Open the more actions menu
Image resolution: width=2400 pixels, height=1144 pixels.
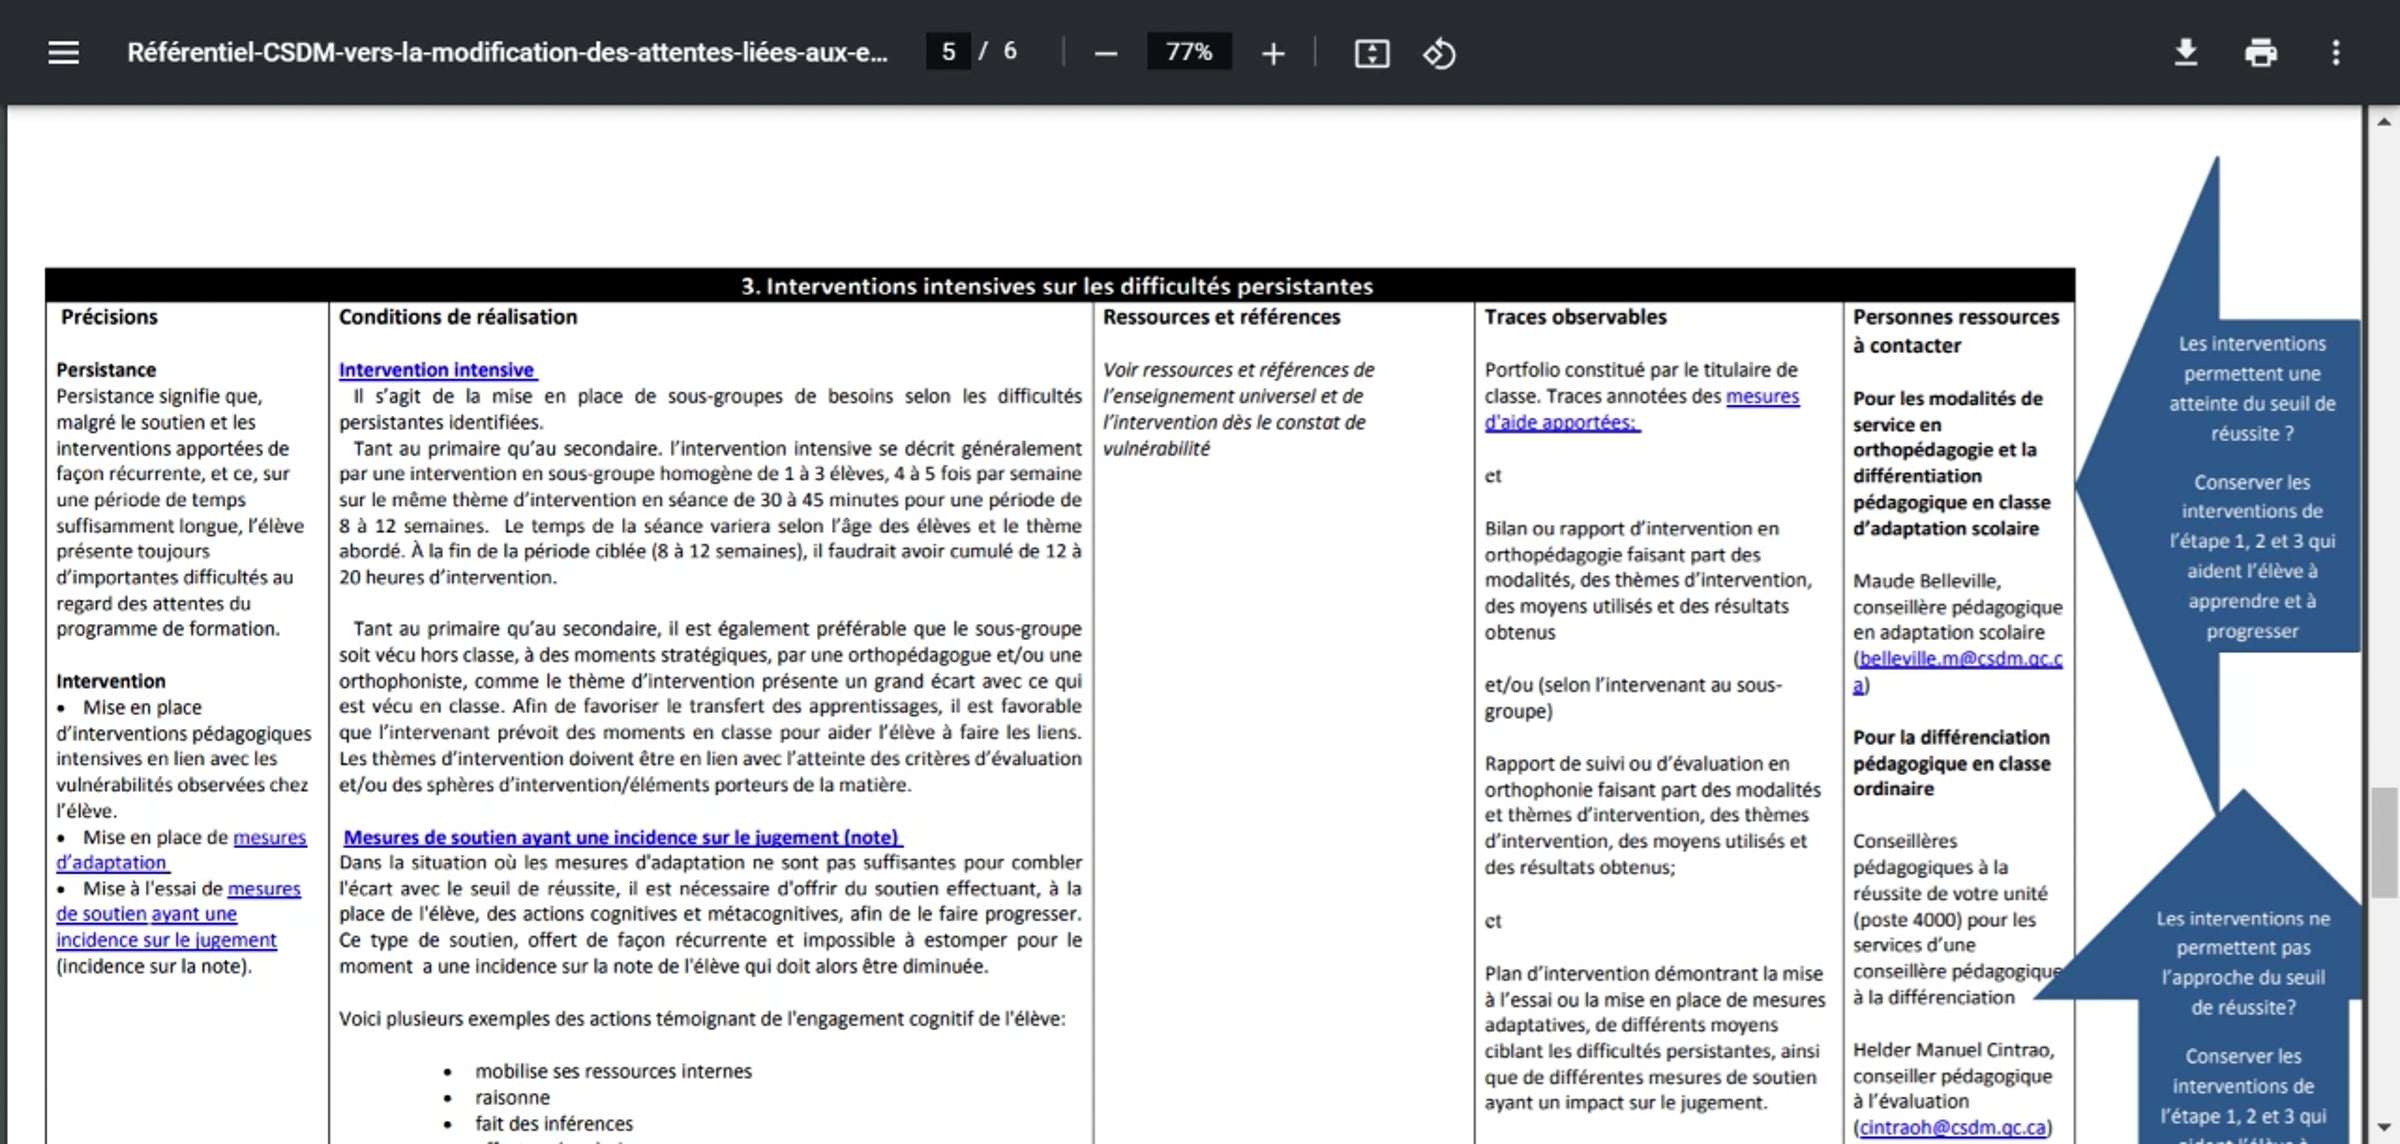click(2335, 52)
